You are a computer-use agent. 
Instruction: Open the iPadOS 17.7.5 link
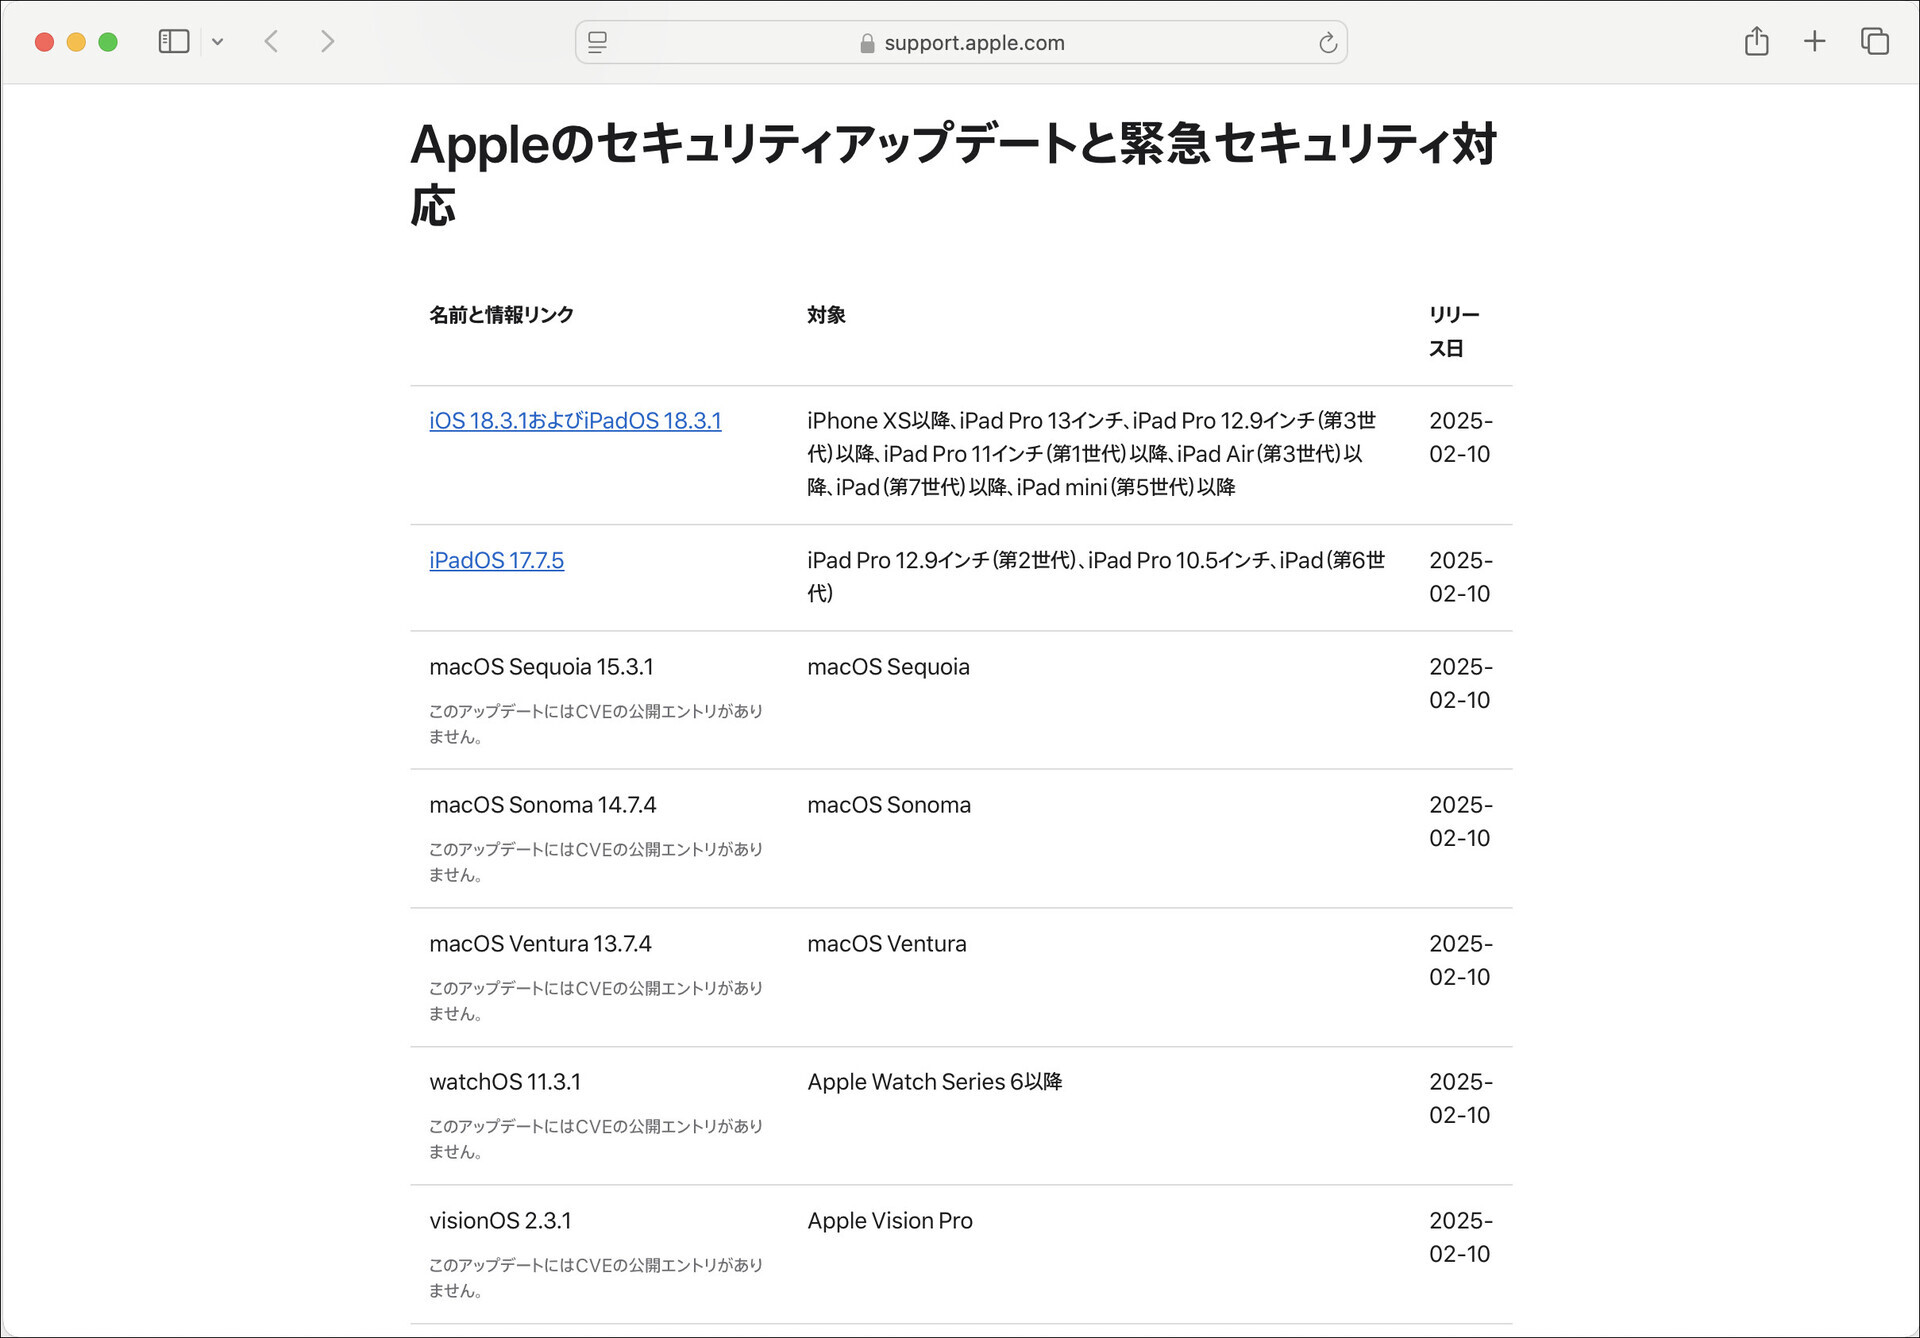pos(496,560)
